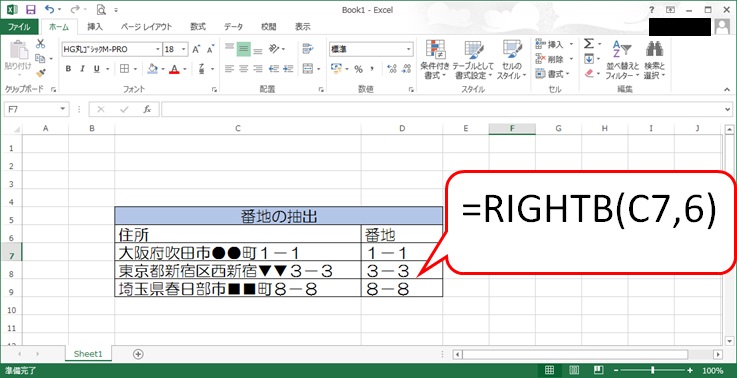Click the Copy icon in clipboard group
737x378 pixels.
click(40, 58)
